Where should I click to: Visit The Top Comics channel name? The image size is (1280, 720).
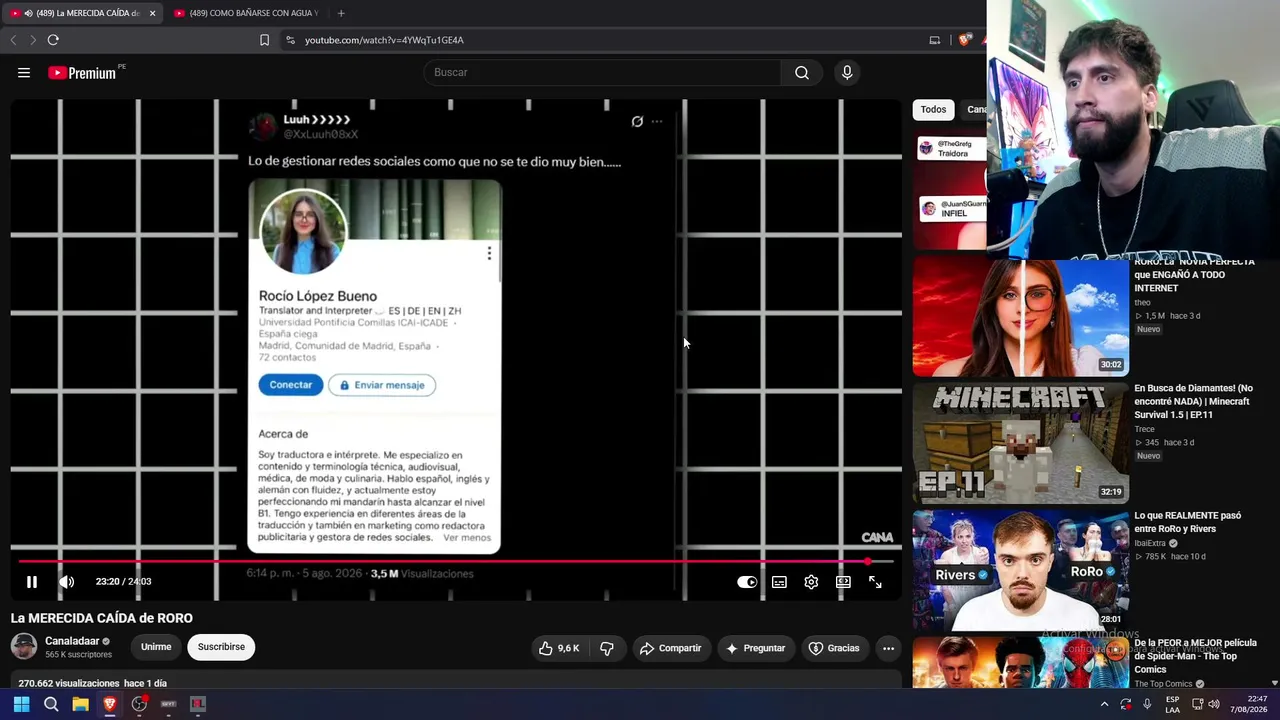pyautogui.click(x=1164, y=684)
